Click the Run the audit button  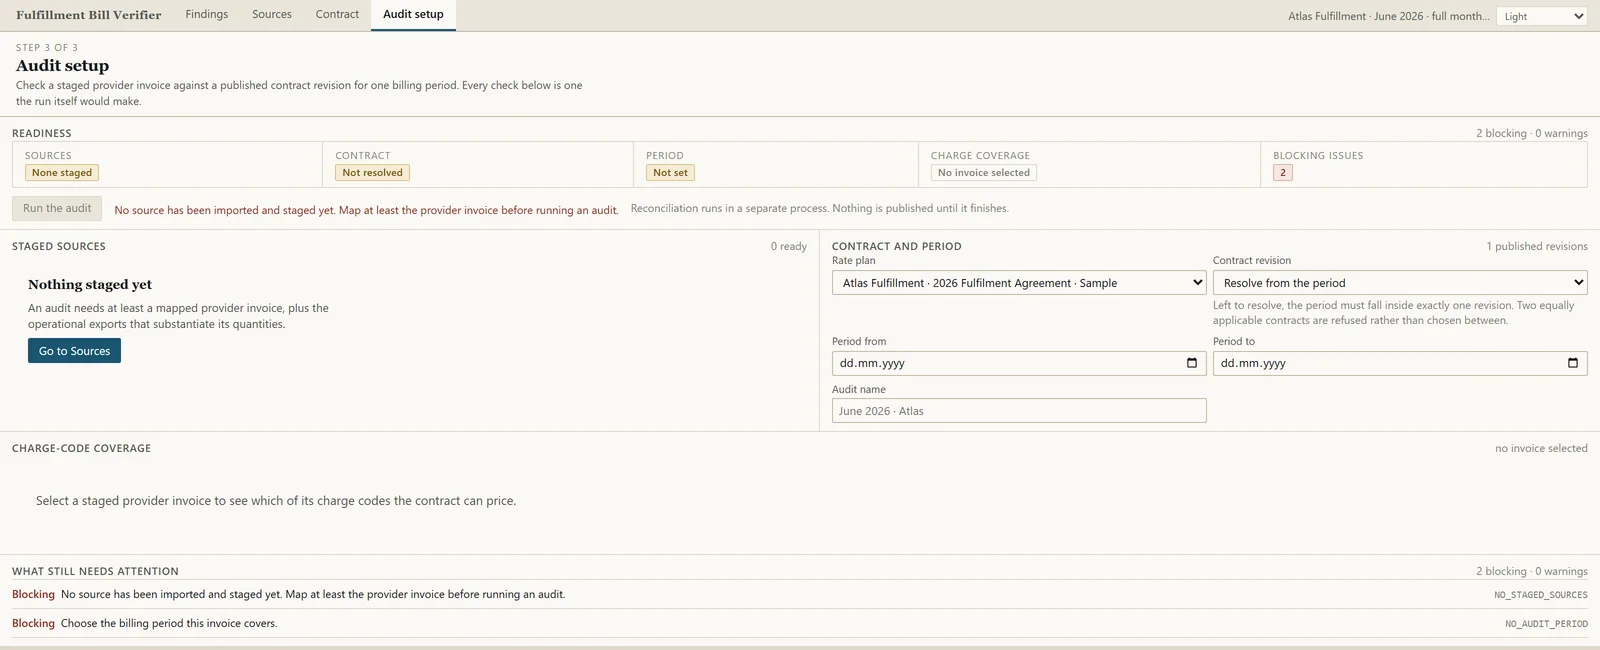click(x=57, y=208)
